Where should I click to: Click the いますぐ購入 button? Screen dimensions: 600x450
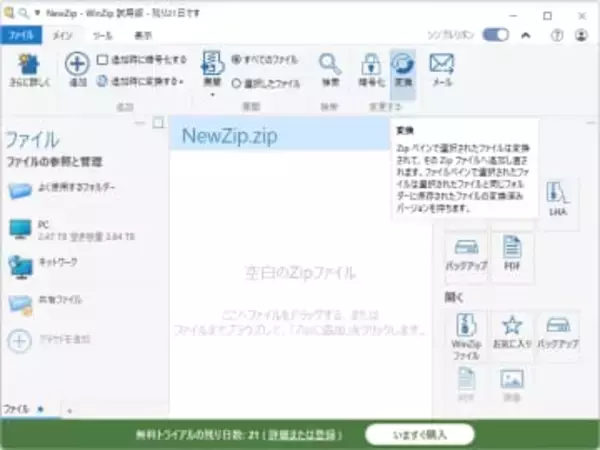click(420, 434)
